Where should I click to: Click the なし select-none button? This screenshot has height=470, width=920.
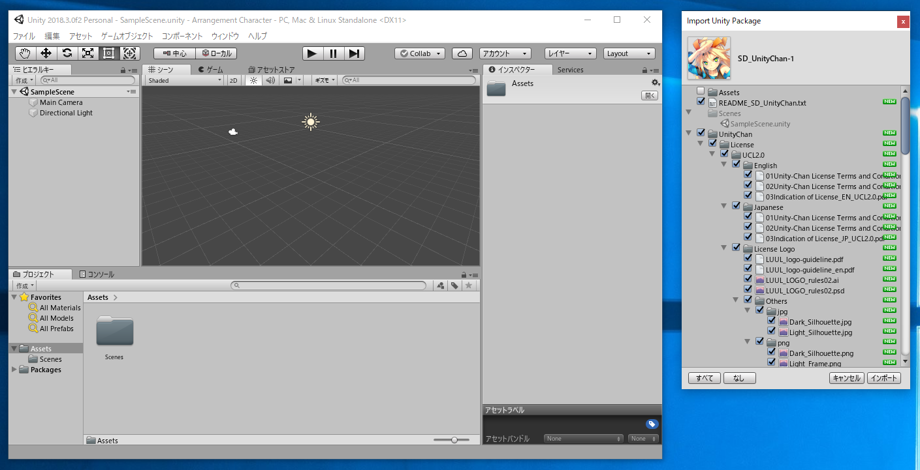(x=739, y=378)
